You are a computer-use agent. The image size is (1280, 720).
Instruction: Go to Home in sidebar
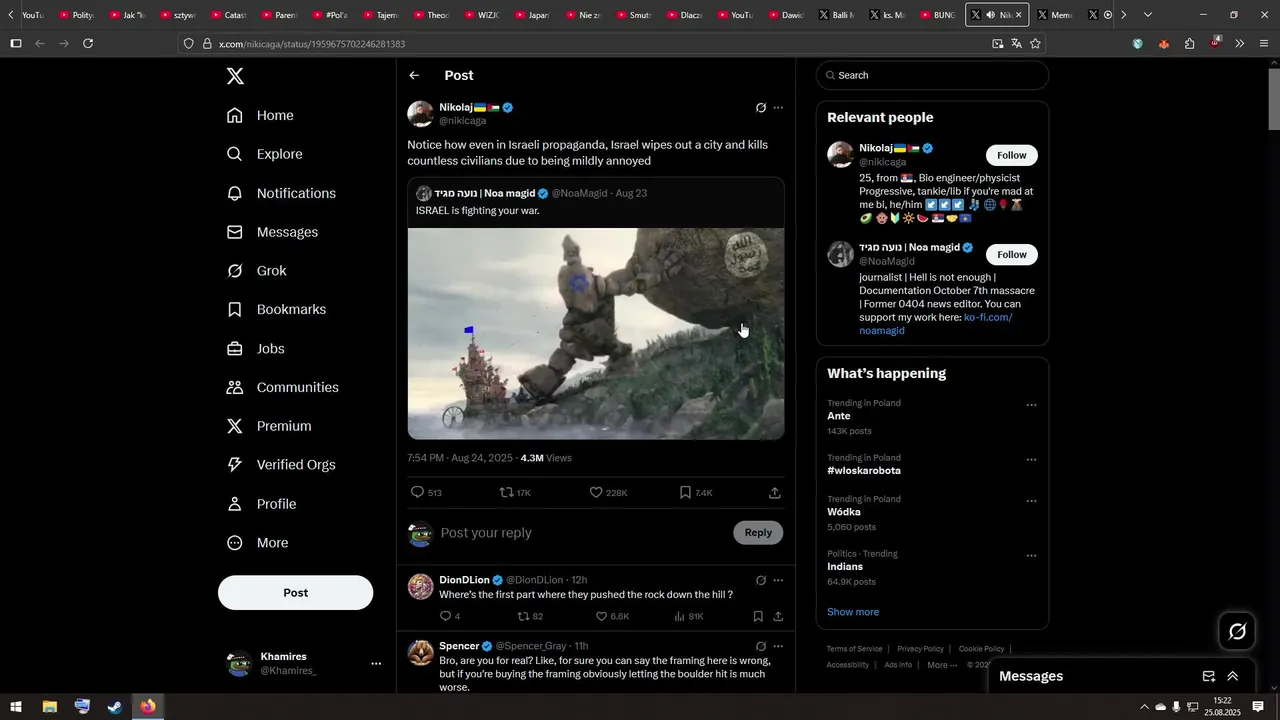pyautogui.click(x=260, y=115)
